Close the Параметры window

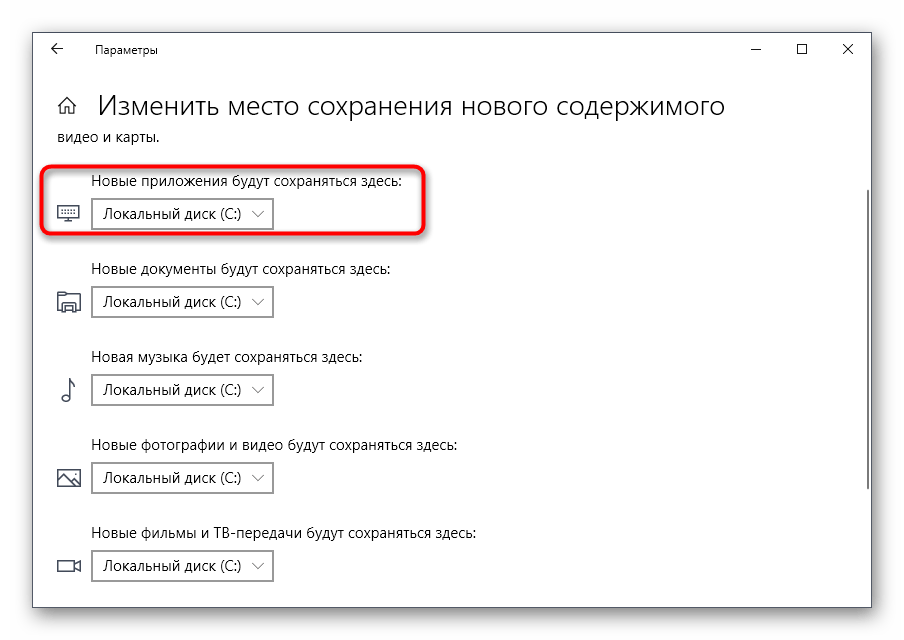tap(847, 49)
